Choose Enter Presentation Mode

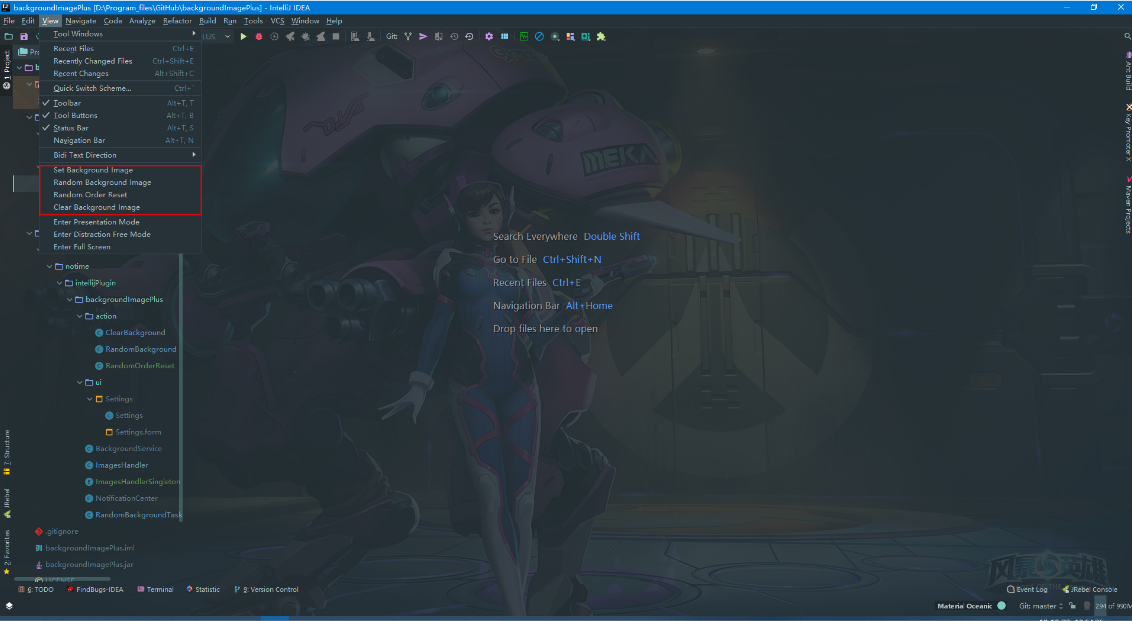120,222
